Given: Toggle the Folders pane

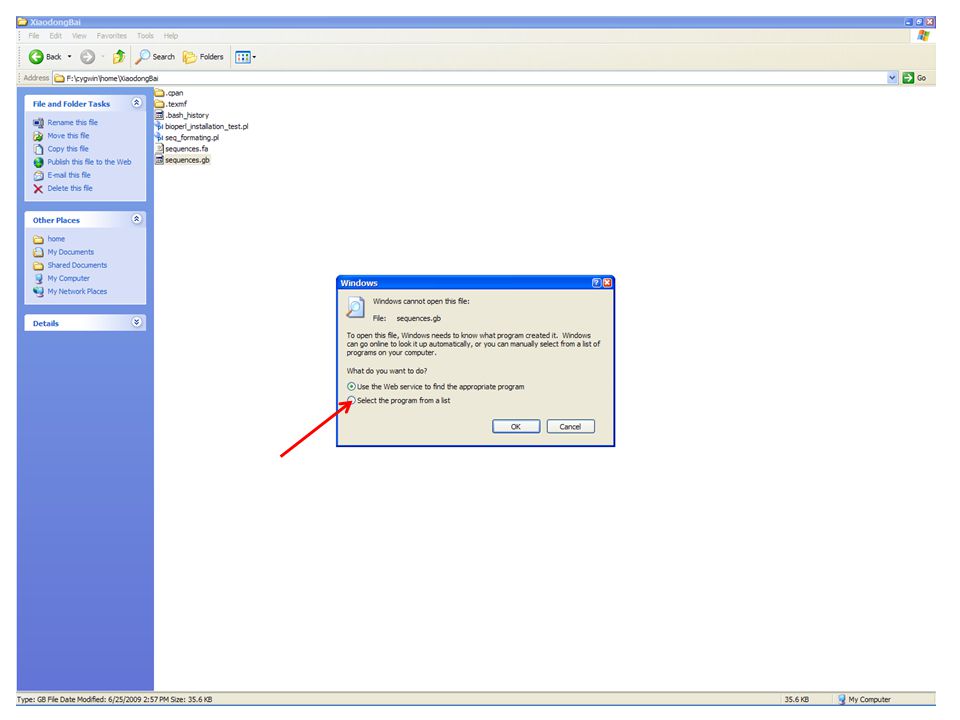Looking at the screenshot, I should point(203,57).
